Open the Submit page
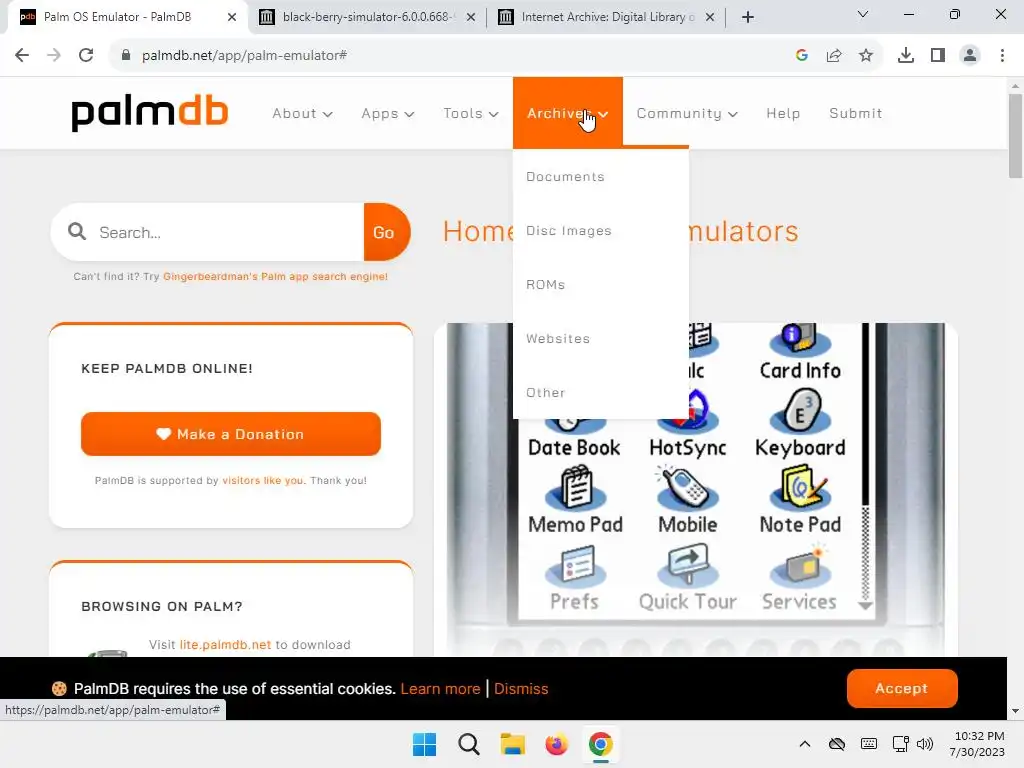The width and height of the screenshot is (1024, 768). tap(856, 114)
